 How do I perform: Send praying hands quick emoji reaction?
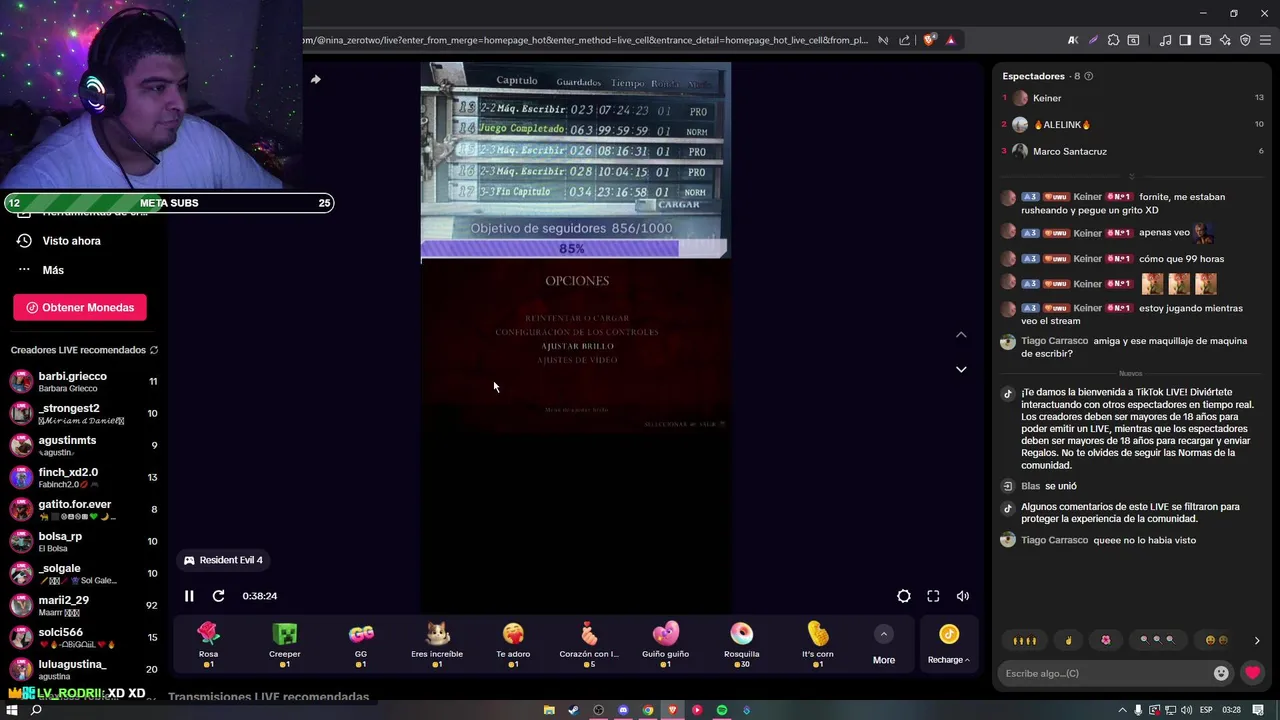pyautogui.click(x=1025, y=640)
